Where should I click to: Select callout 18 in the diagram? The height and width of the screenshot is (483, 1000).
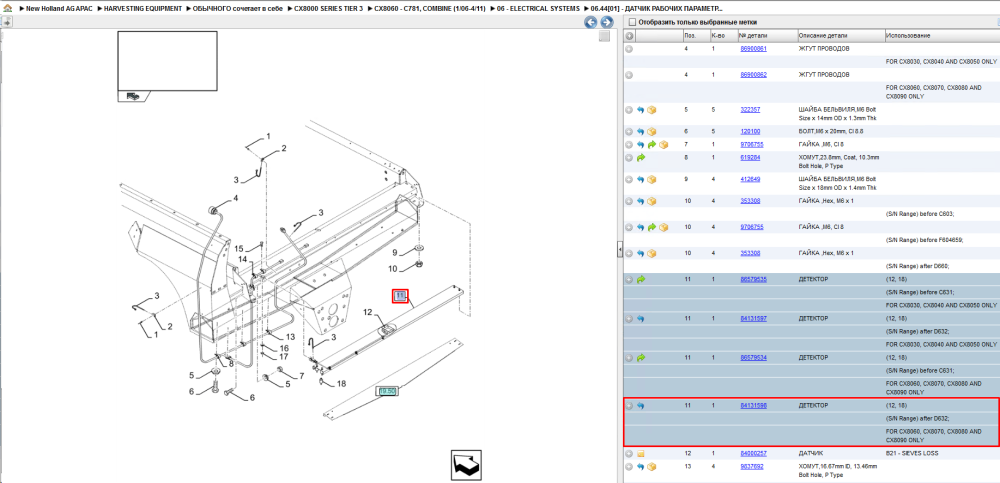pos(341,383)
